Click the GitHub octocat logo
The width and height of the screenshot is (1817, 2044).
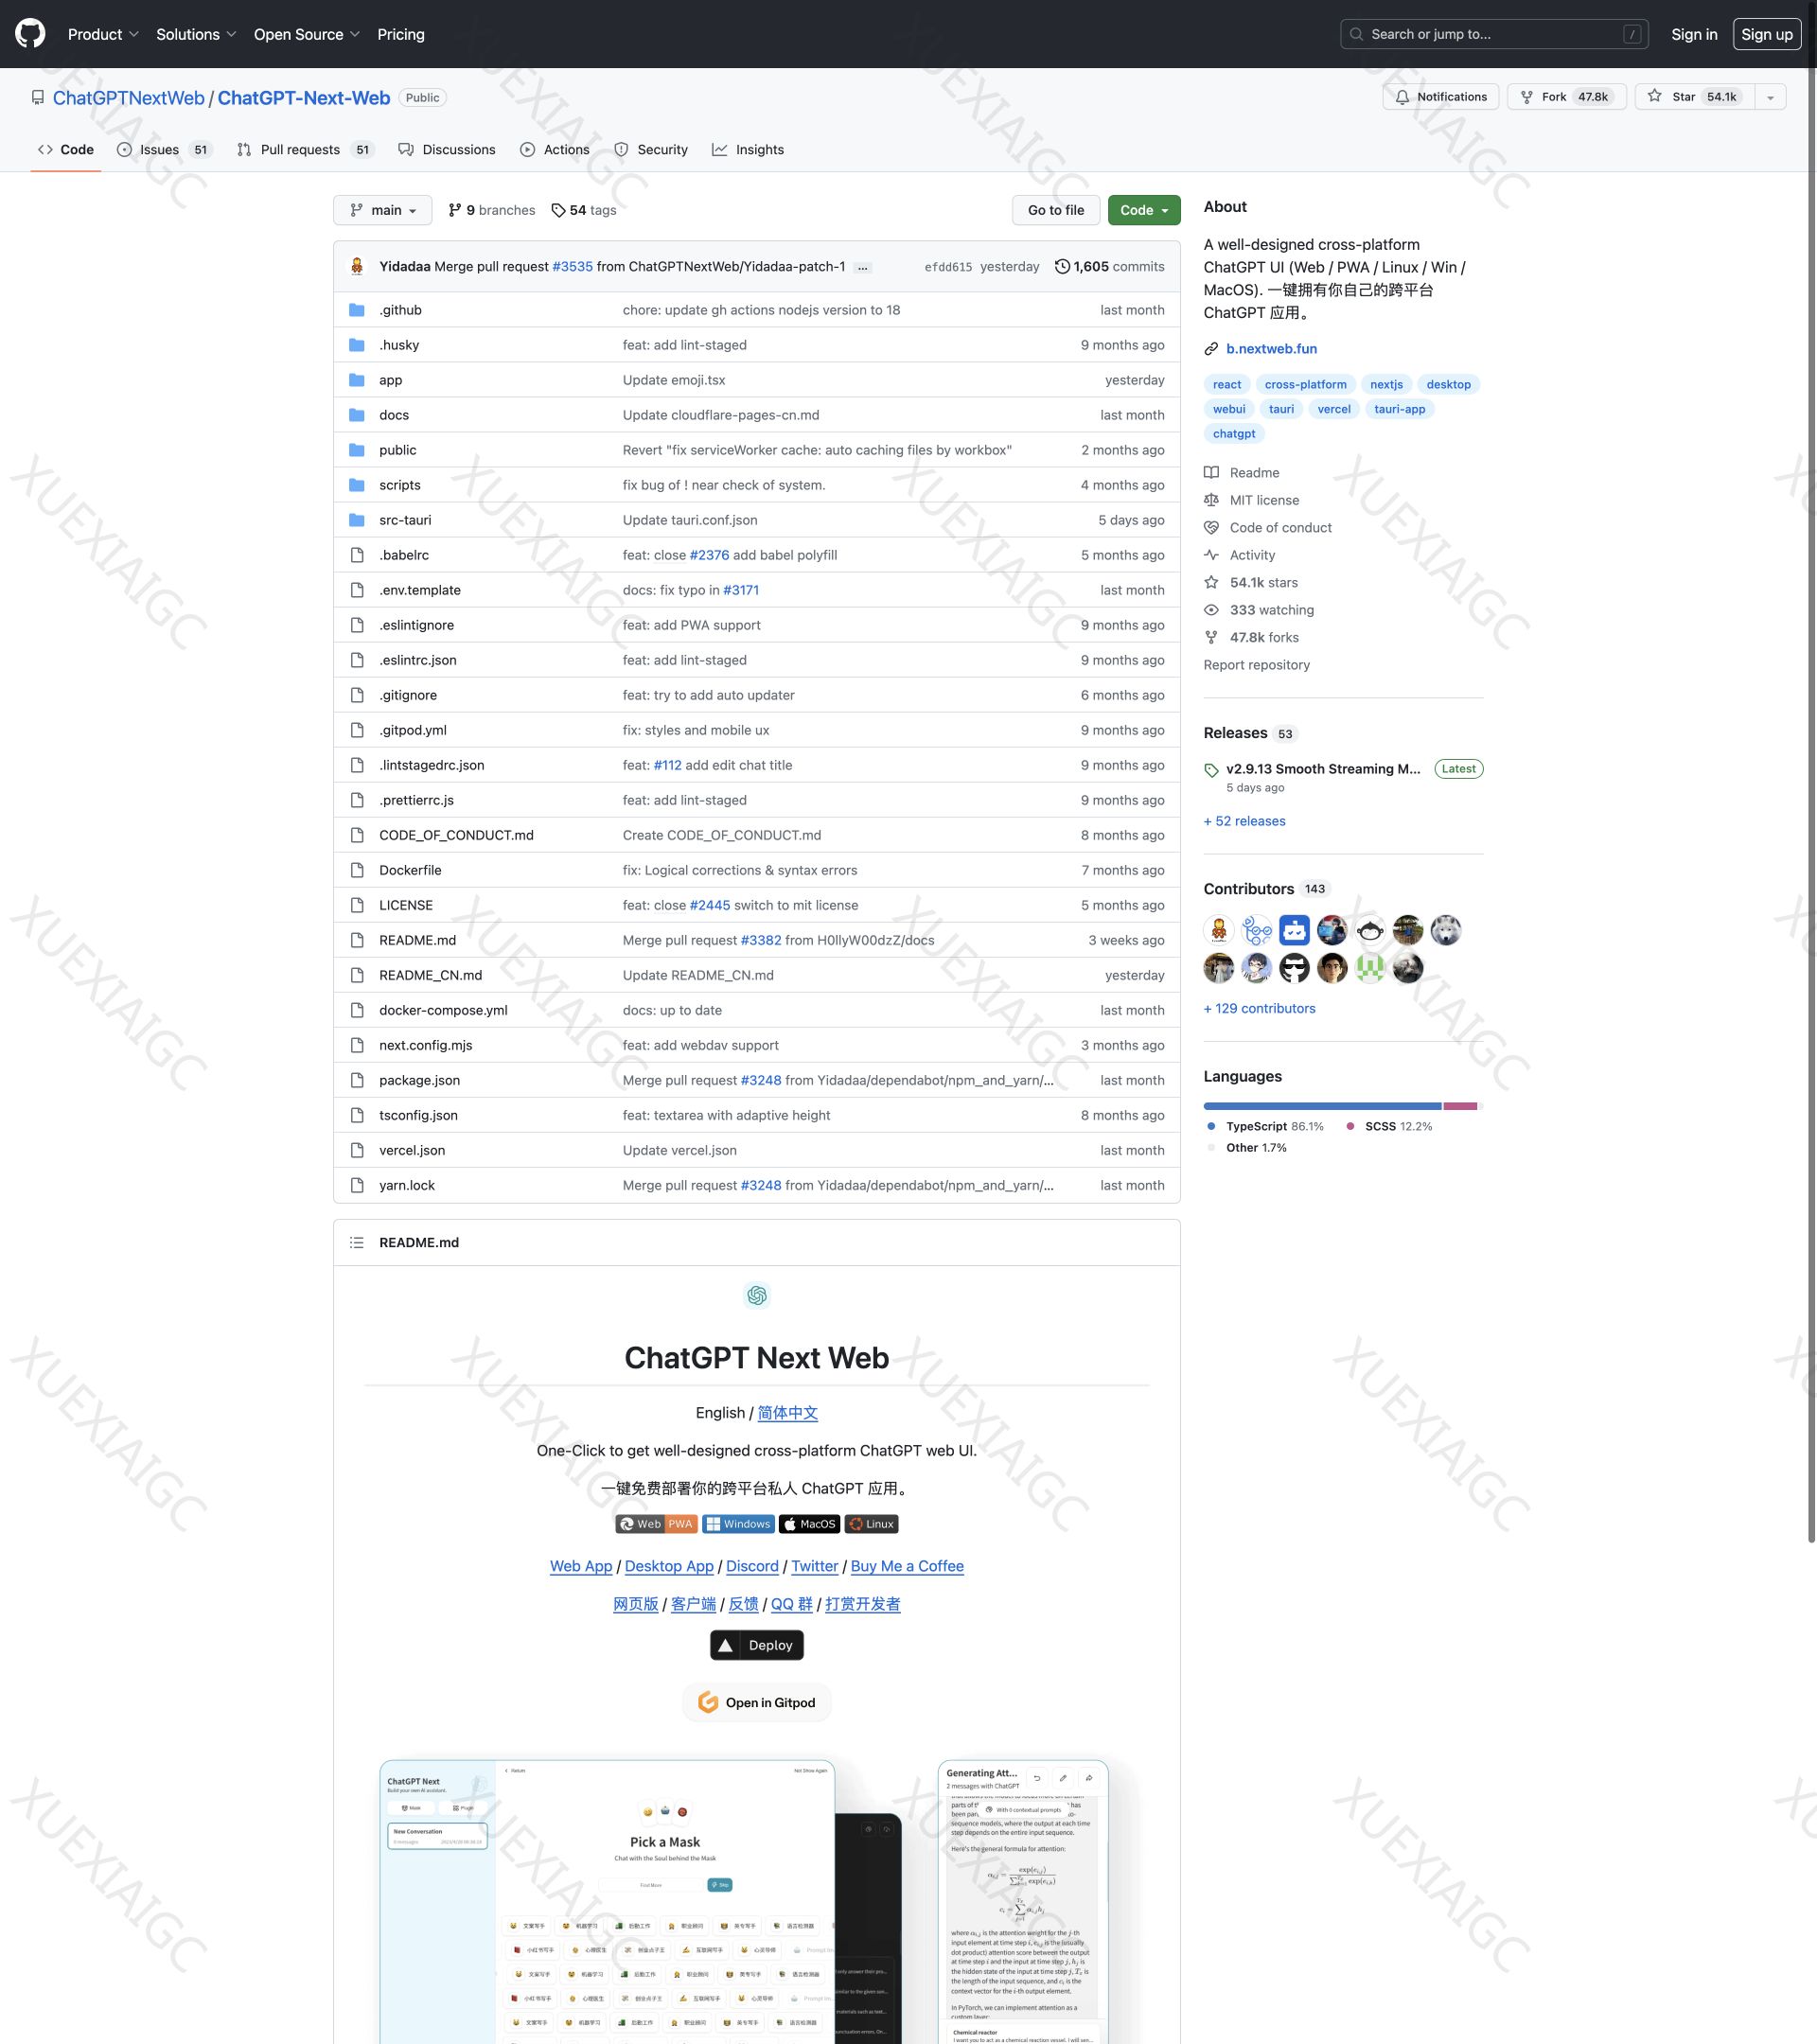[32, 33]
